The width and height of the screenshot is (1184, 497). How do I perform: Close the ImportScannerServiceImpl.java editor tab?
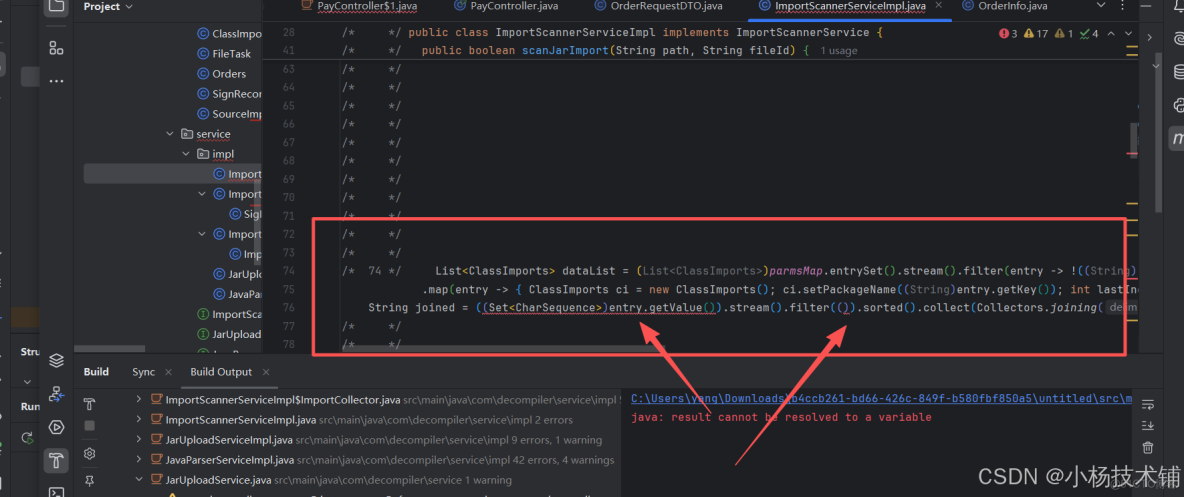tap(939, 5)
